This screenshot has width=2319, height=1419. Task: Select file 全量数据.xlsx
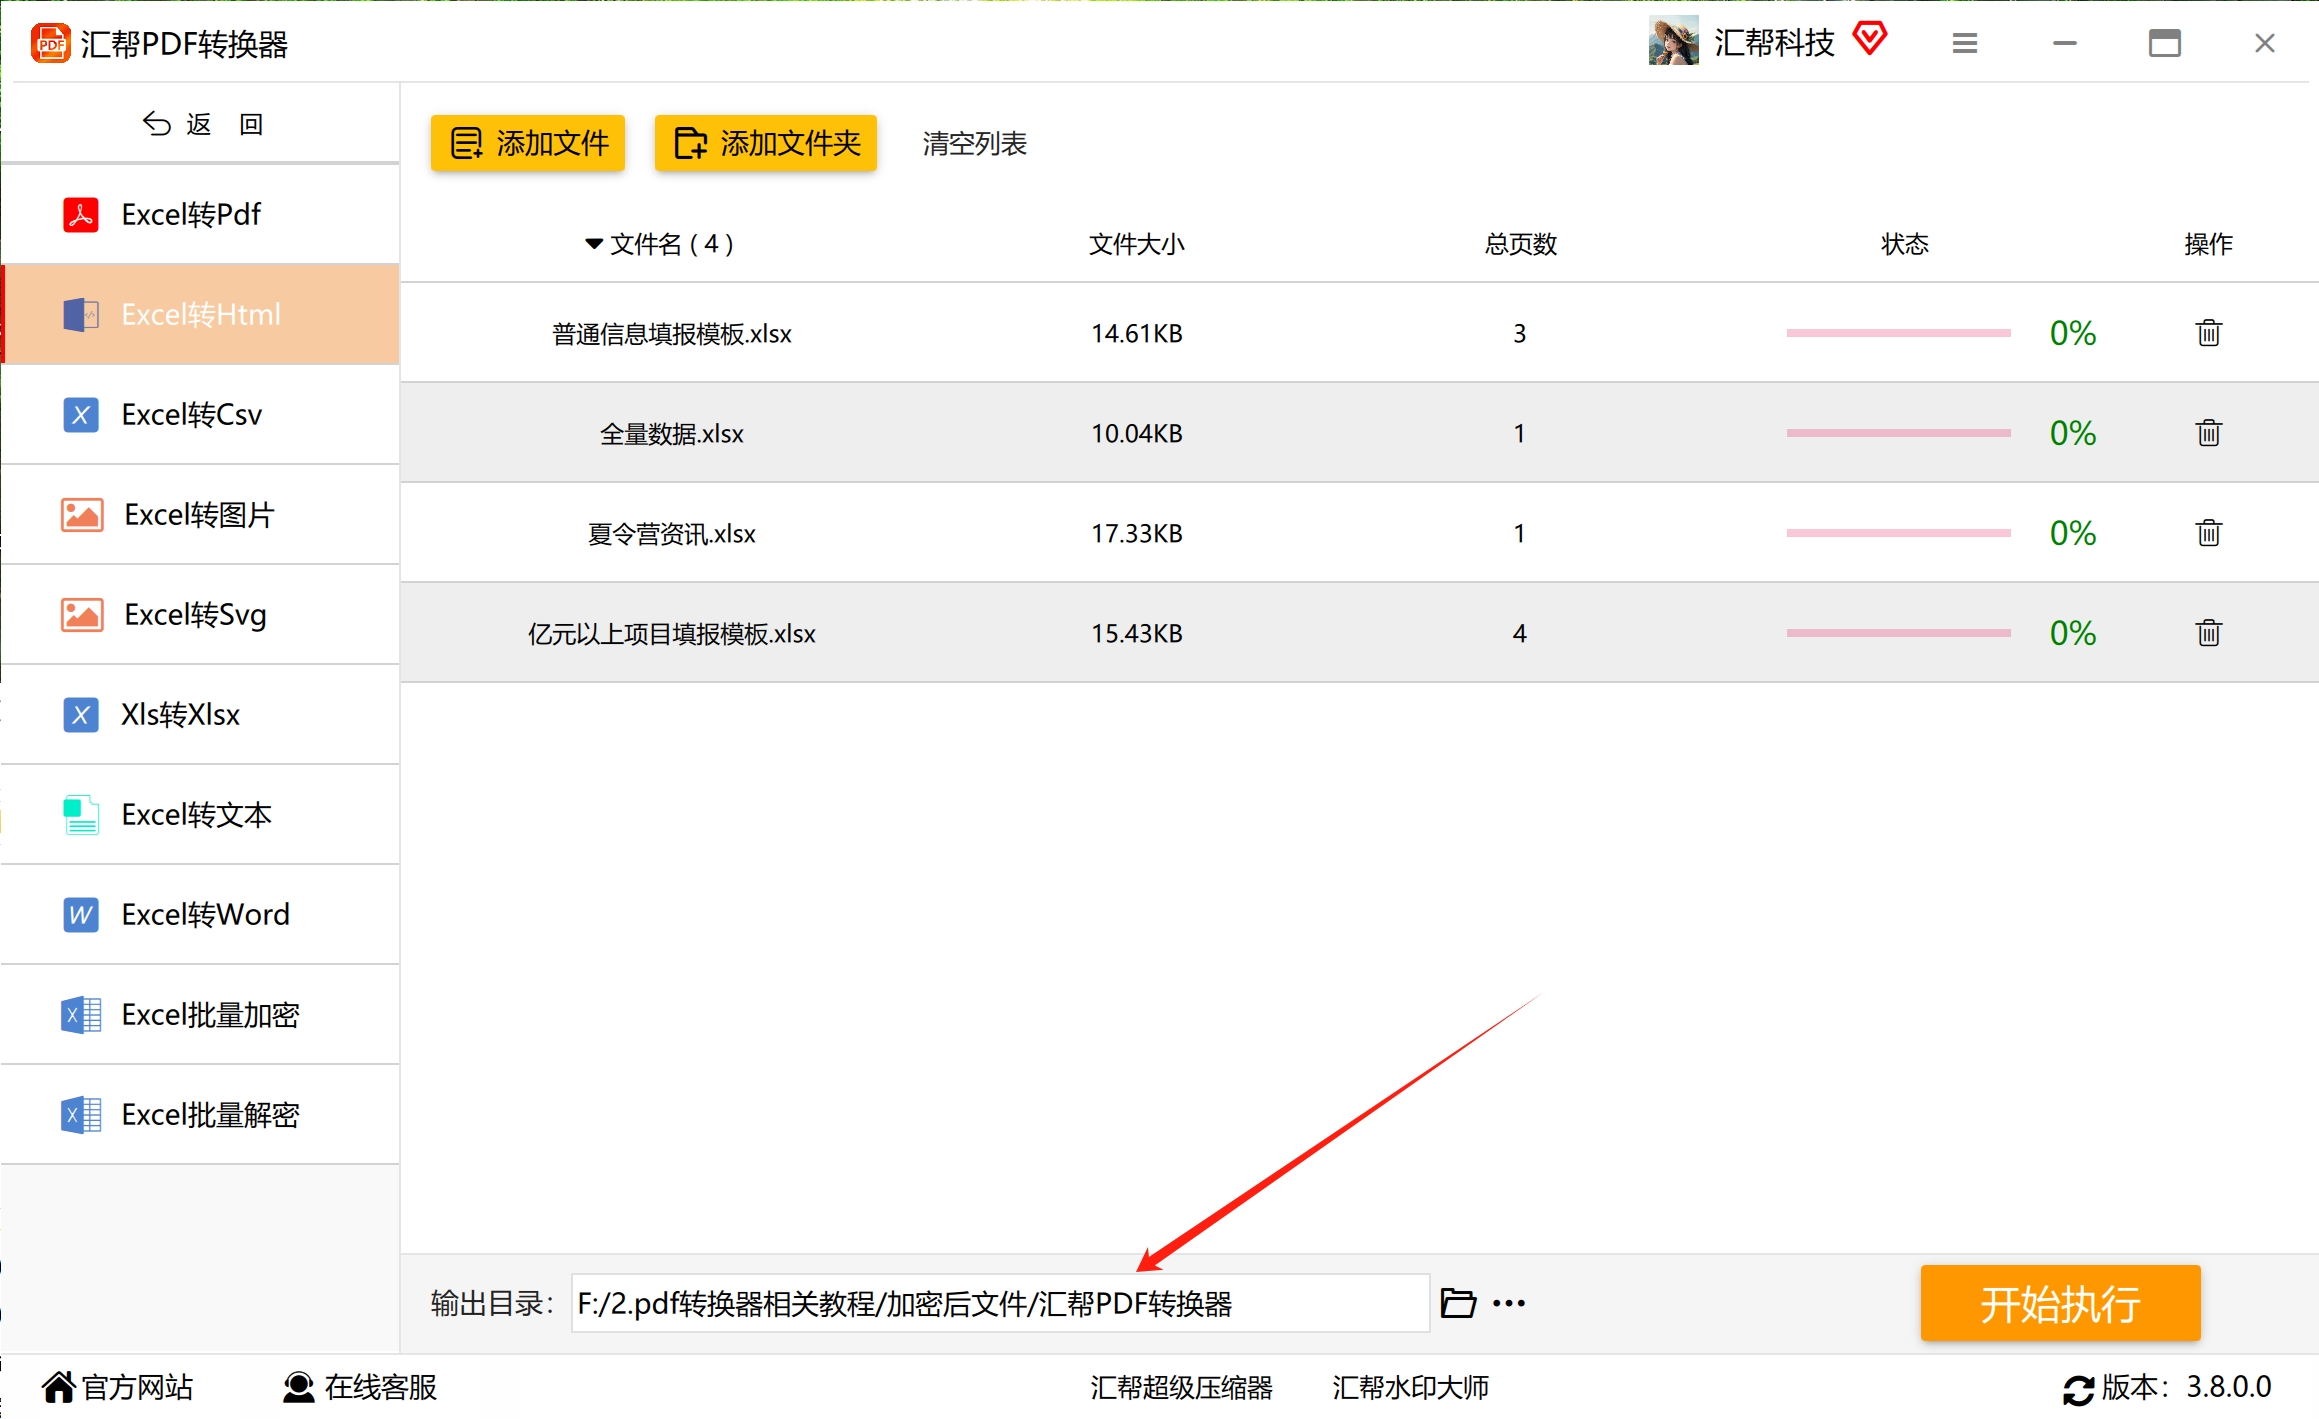[672, 434]
